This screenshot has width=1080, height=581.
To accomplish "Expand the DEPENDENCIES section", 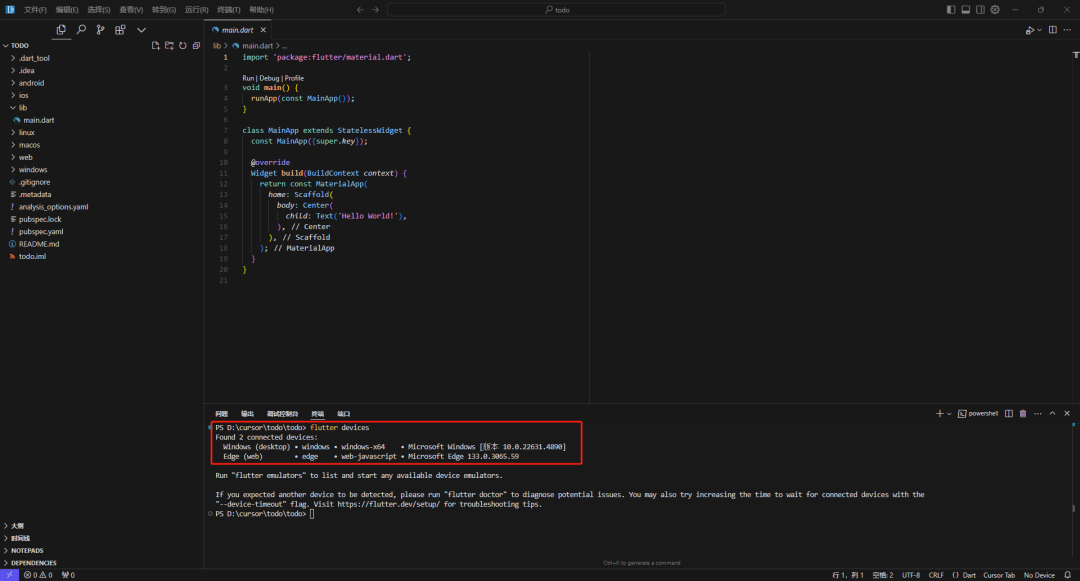I will click(x=33, y=563).
